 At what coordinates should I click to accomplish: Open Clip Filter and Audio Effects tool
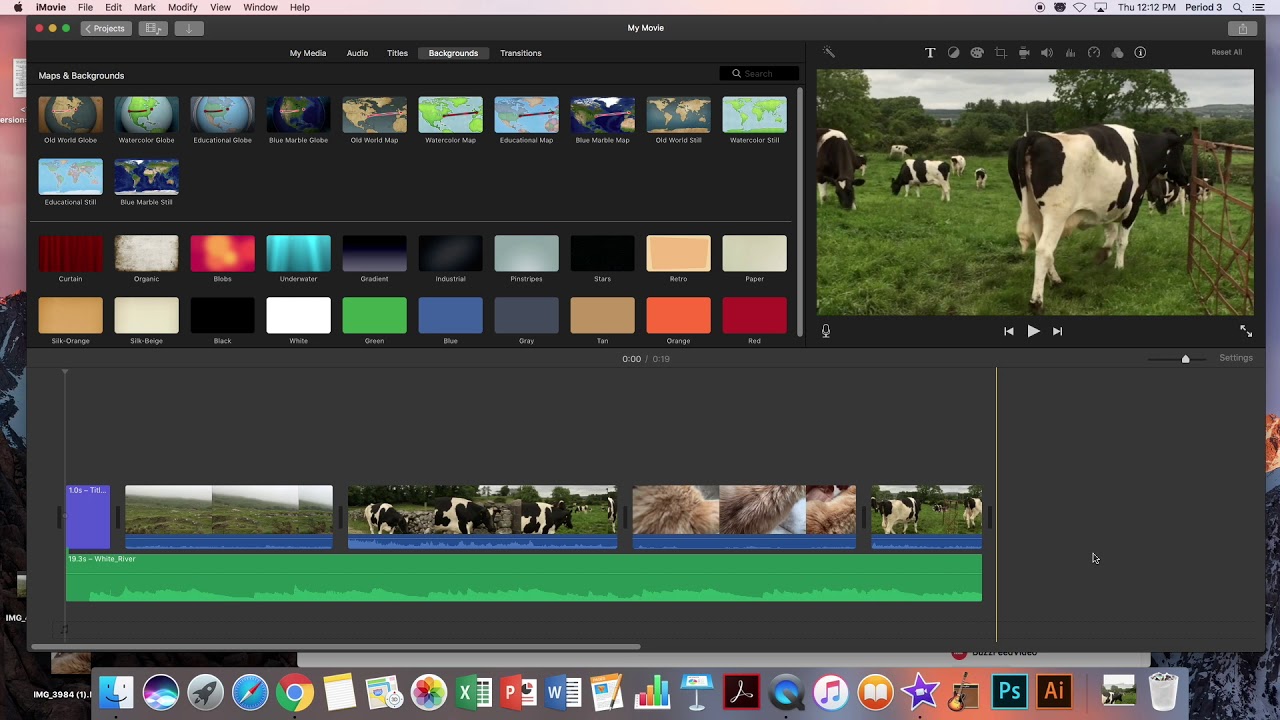tap(1117, 53)
